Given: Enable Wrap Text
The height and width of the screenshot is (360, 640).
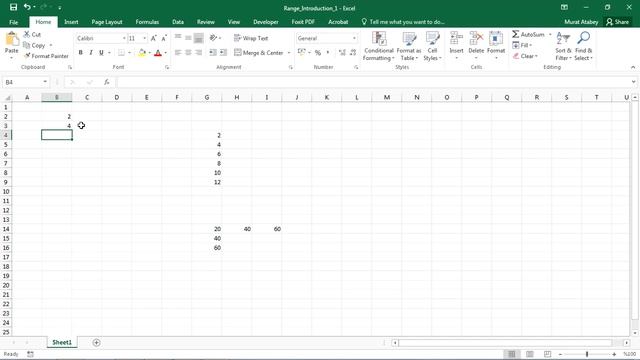Looking at the screenshot, I should 251,38.
